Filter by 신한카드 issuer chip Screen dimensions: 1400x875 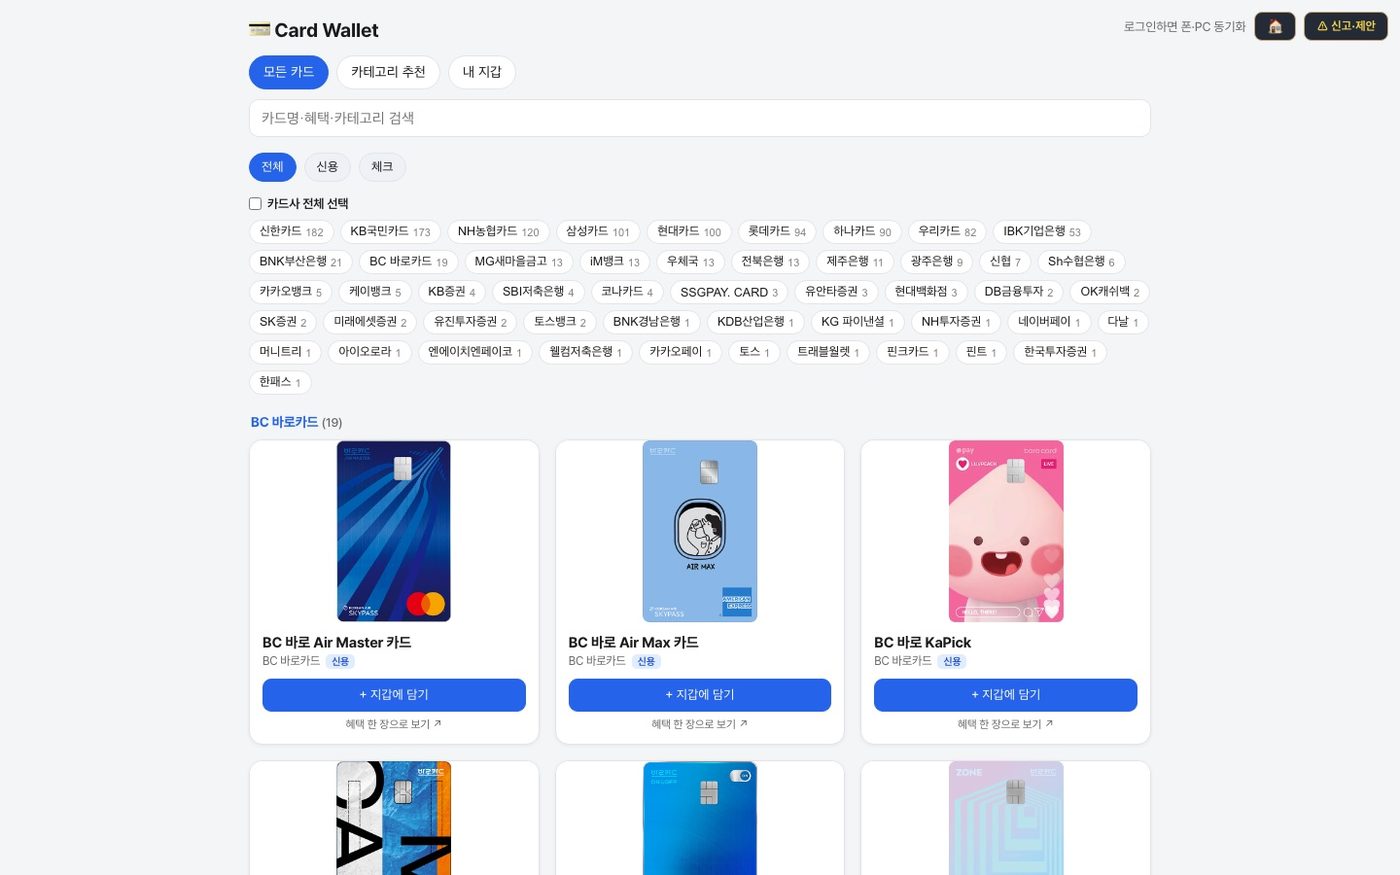[x=291, y=231]
